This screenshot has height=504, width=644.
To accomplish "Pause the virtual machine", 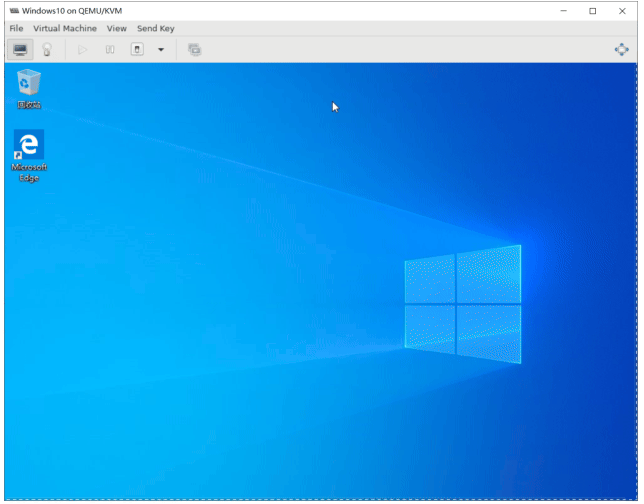I will coord(110,49).
